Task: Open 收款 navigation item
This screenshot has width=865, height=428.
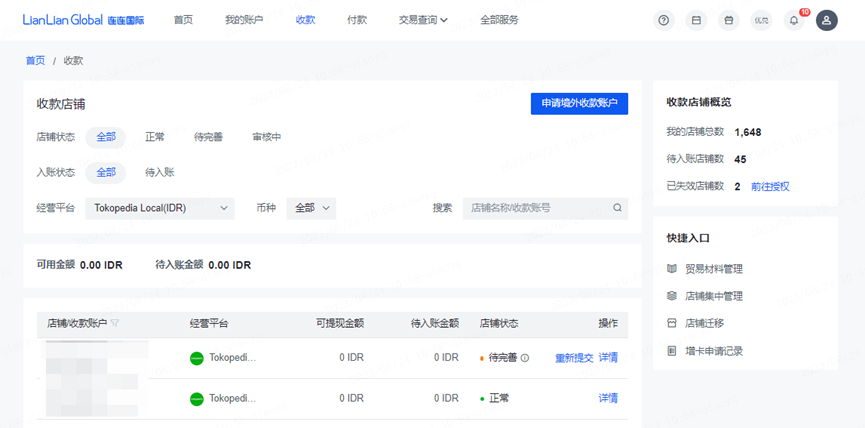Action: 306,20
